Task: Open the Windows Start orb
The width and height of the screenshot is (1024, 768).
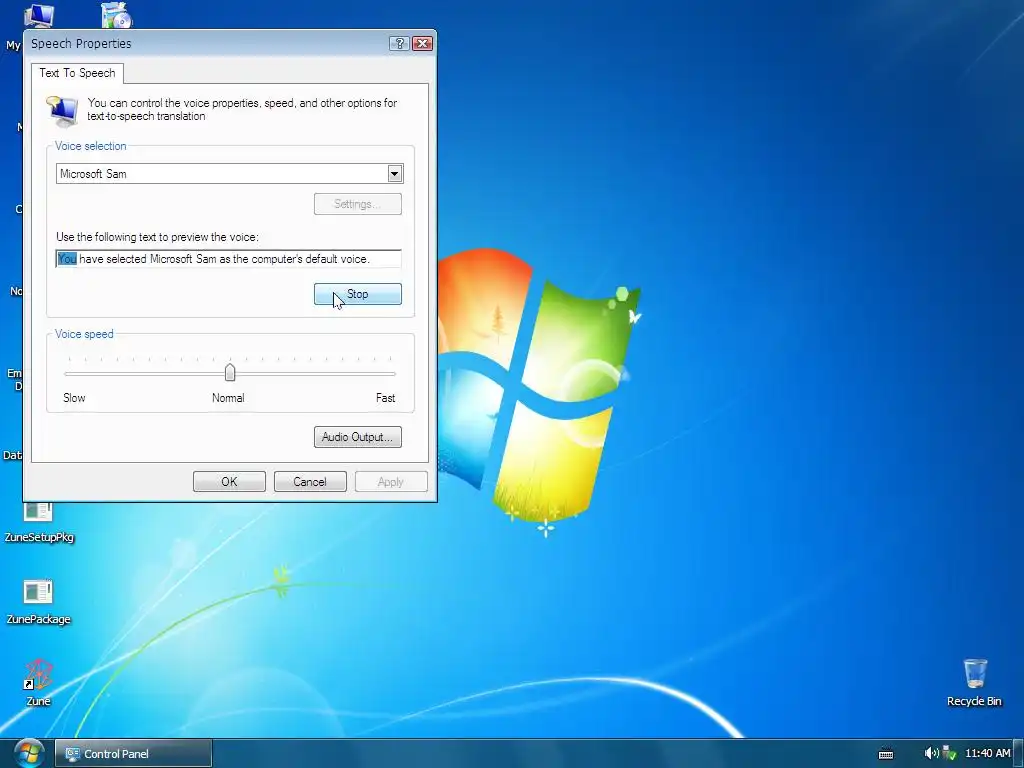Action: click(x=29, y=753)
